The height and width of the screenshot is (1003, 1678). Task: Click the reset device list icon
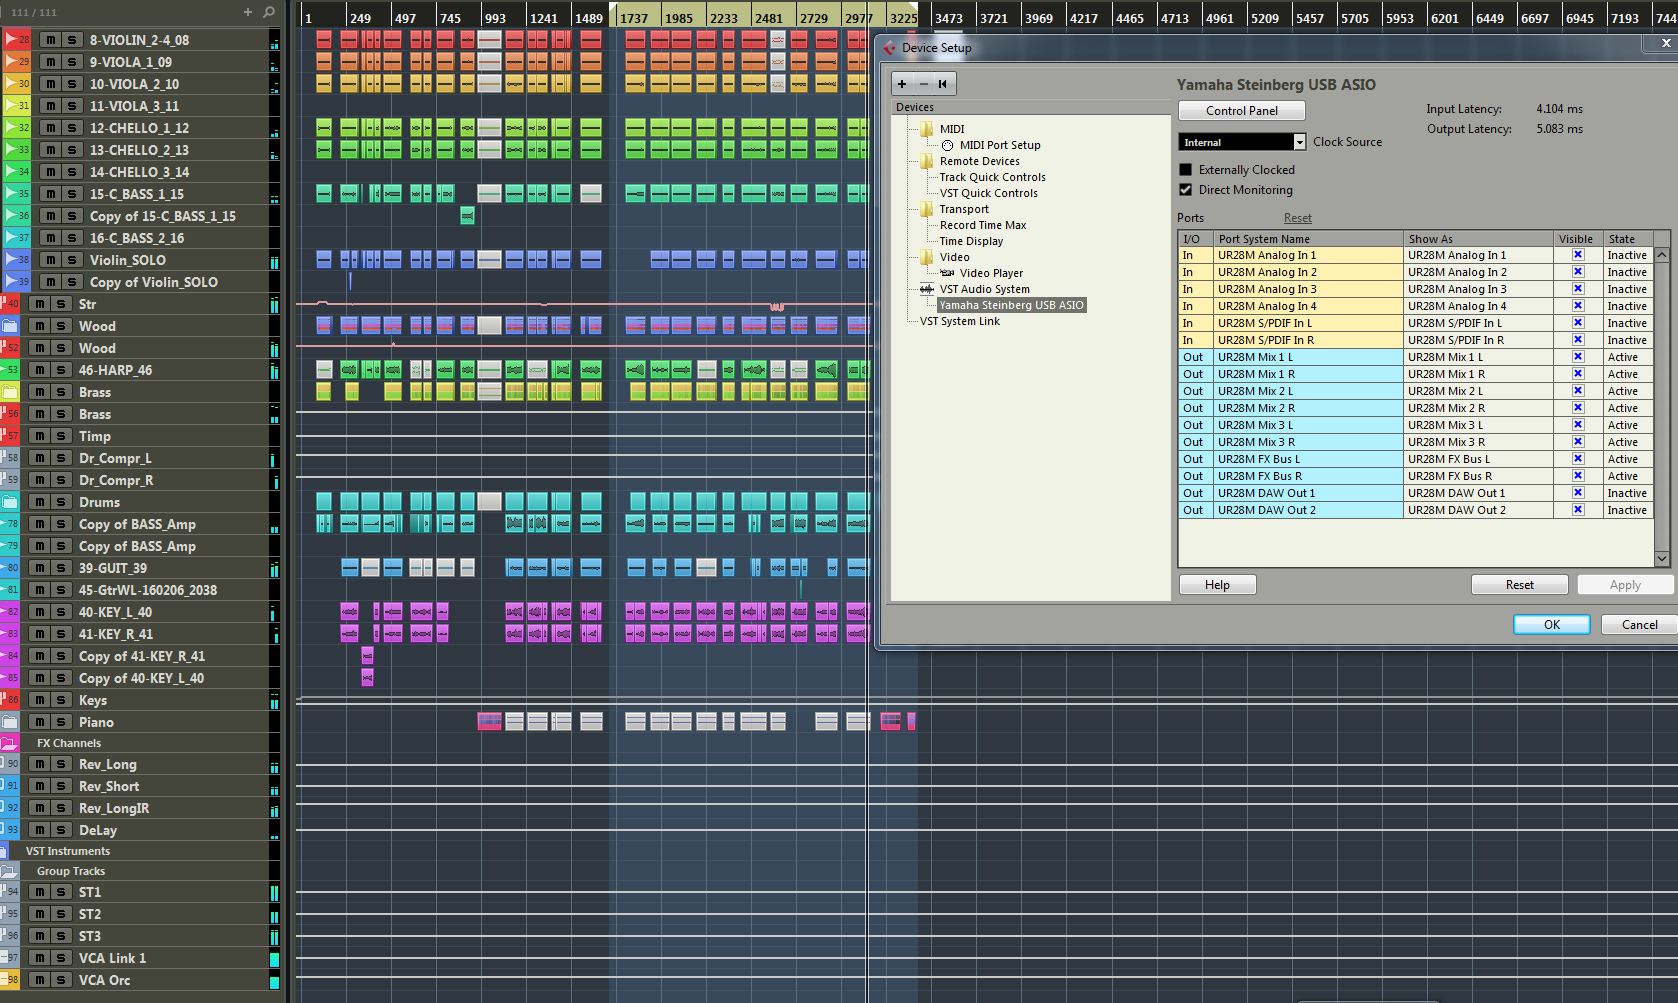pyautogui.click(x=943, y=84)
